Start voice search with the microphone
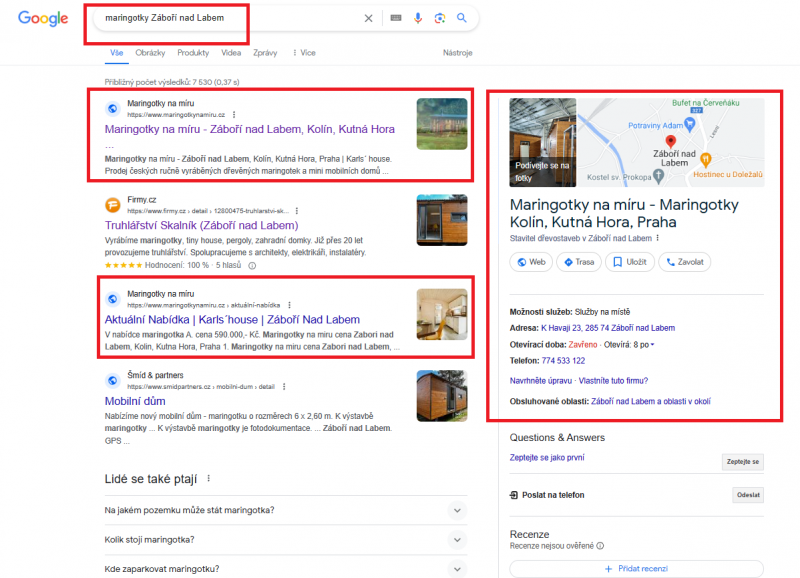800x578 pixels. [418, 18]
